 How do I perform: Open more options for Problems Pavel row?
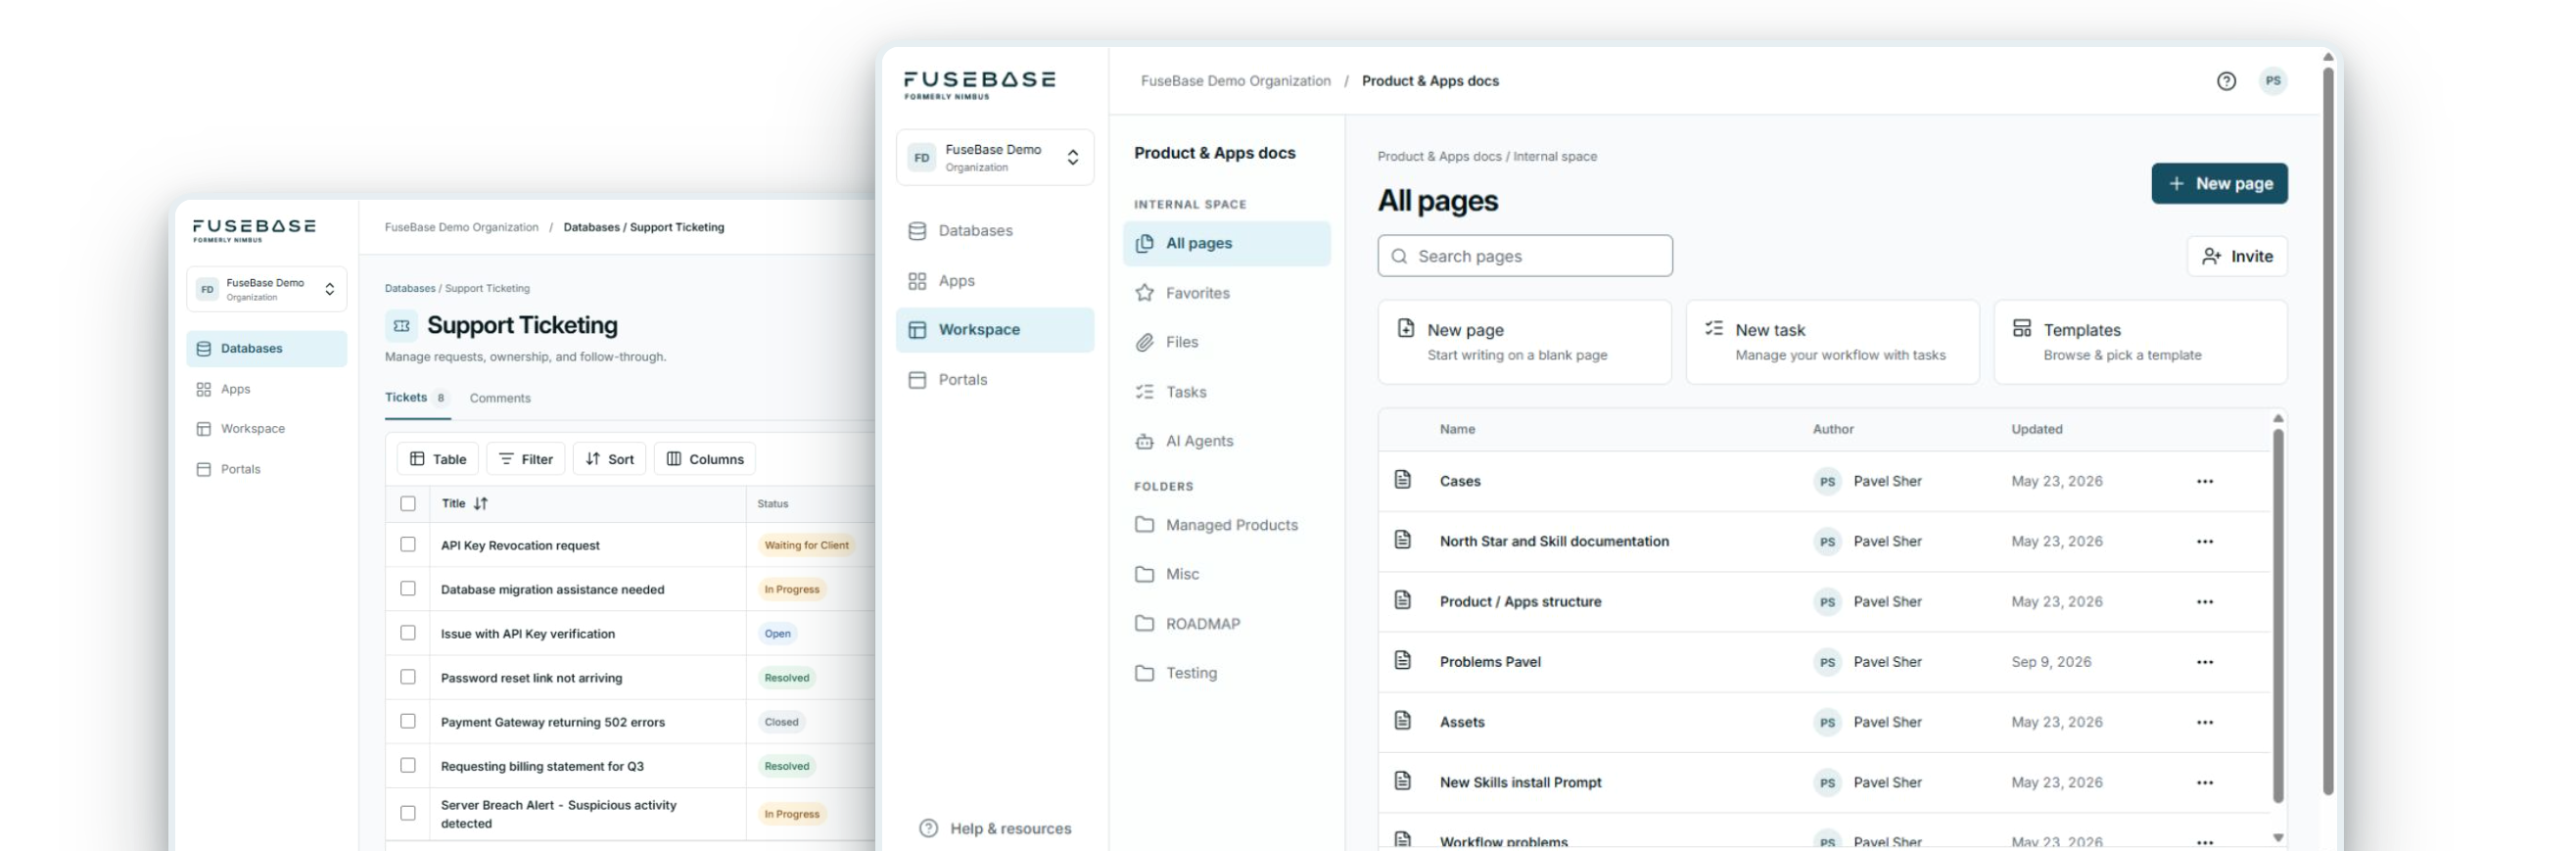pos(2204,662)
